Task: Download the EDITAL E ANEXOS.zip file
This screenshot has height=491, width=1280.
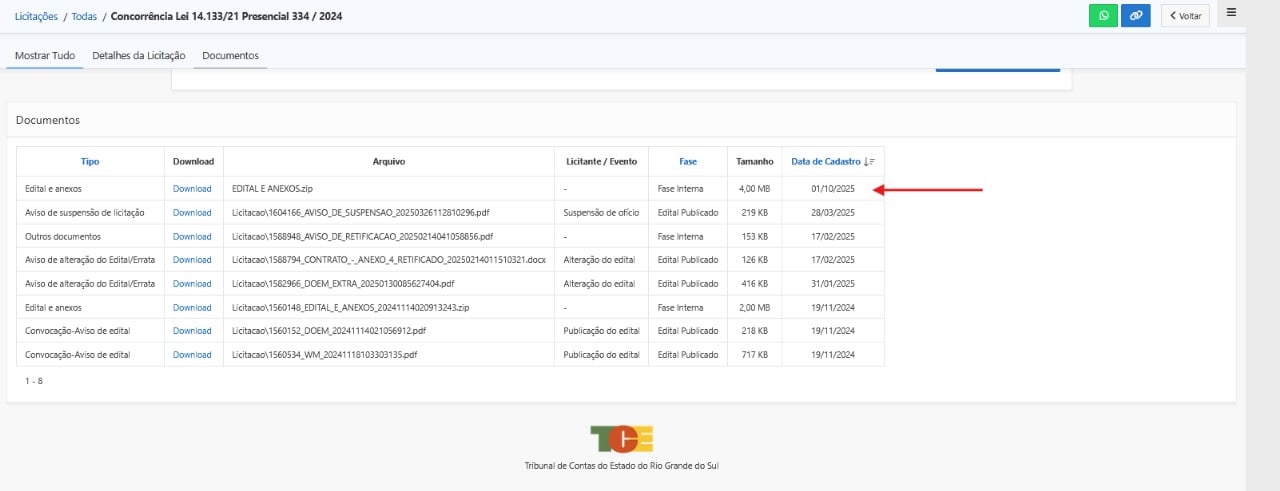Action: (192, 189)
